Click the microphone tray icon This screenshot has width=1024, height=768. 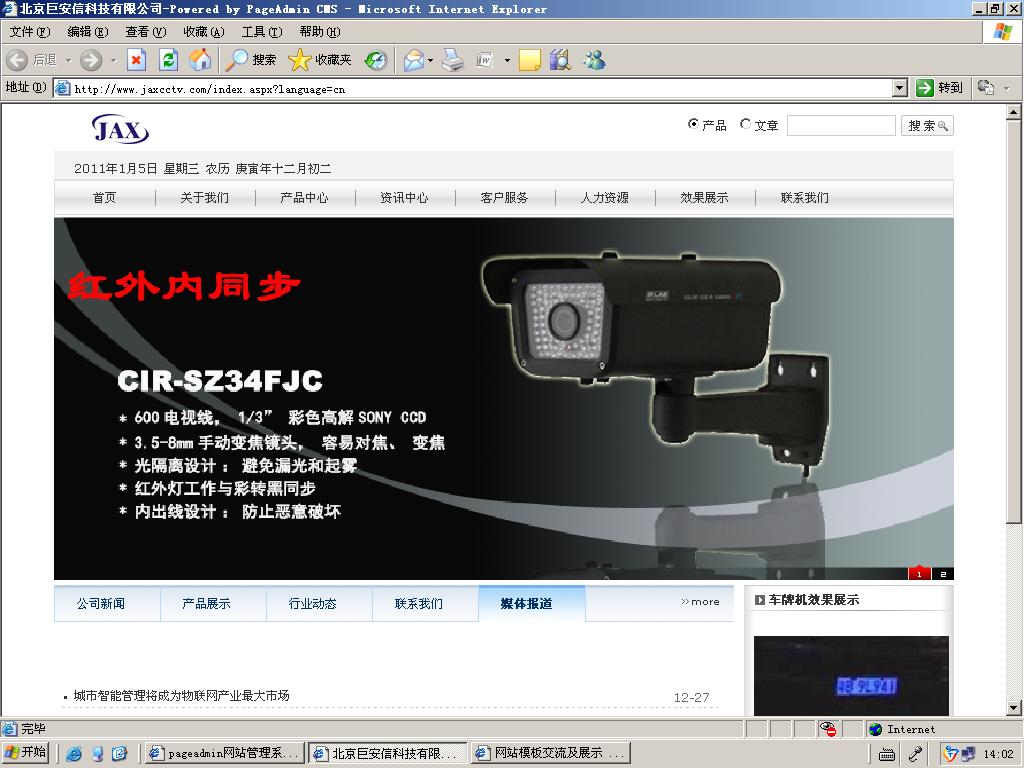tap(916, 754)
